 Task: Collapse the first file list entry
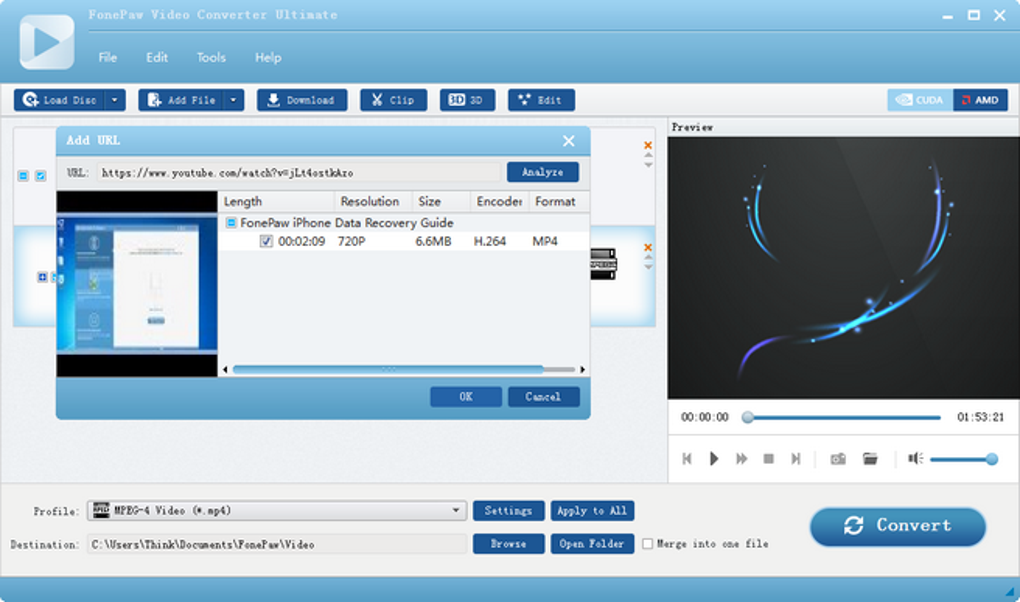click(23, 176)
